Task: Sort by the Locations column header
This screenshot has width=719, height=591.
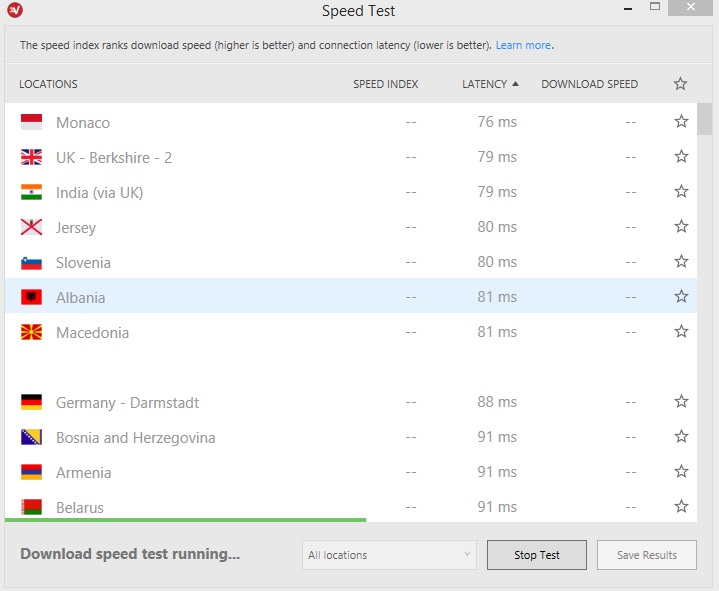Action: click(x=48, y=84)
